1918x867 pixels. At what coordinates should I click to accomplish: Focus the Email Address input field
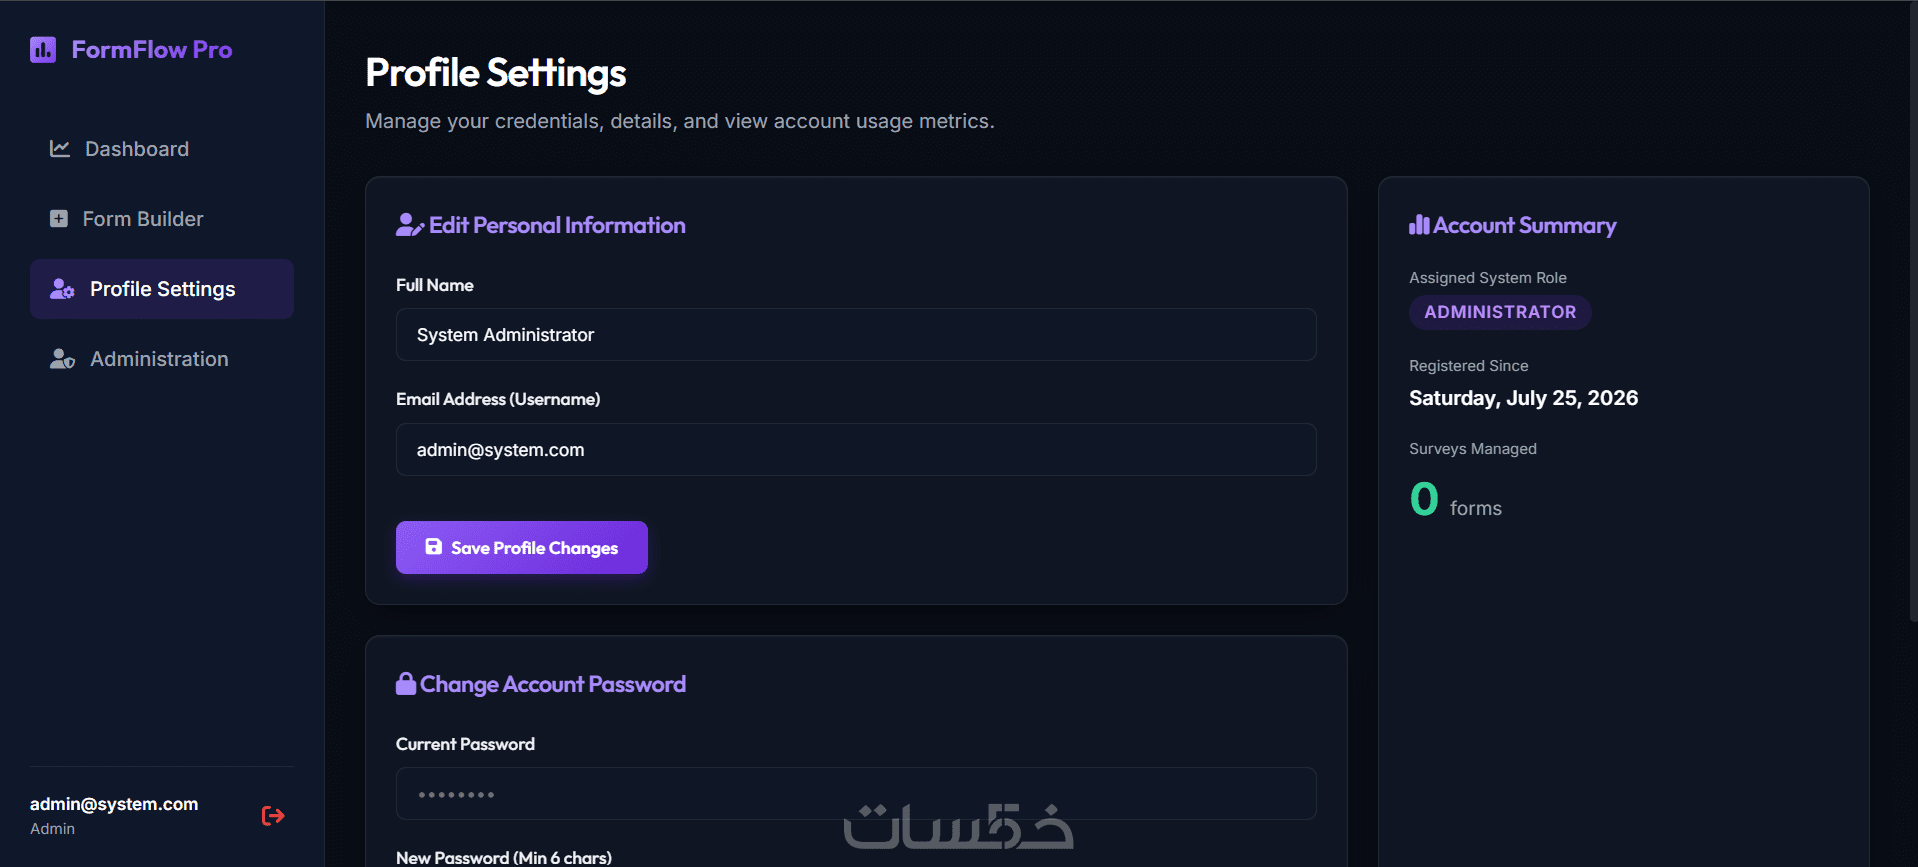[856, 450]
